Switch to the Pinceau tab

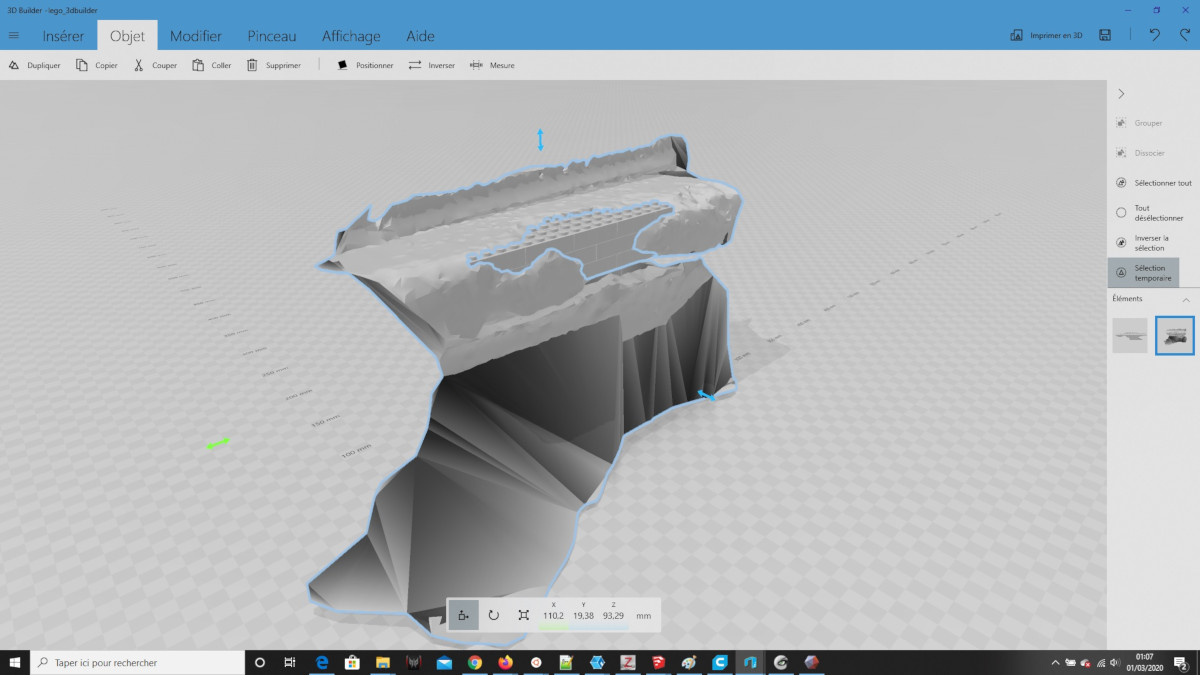click(272, 36)
